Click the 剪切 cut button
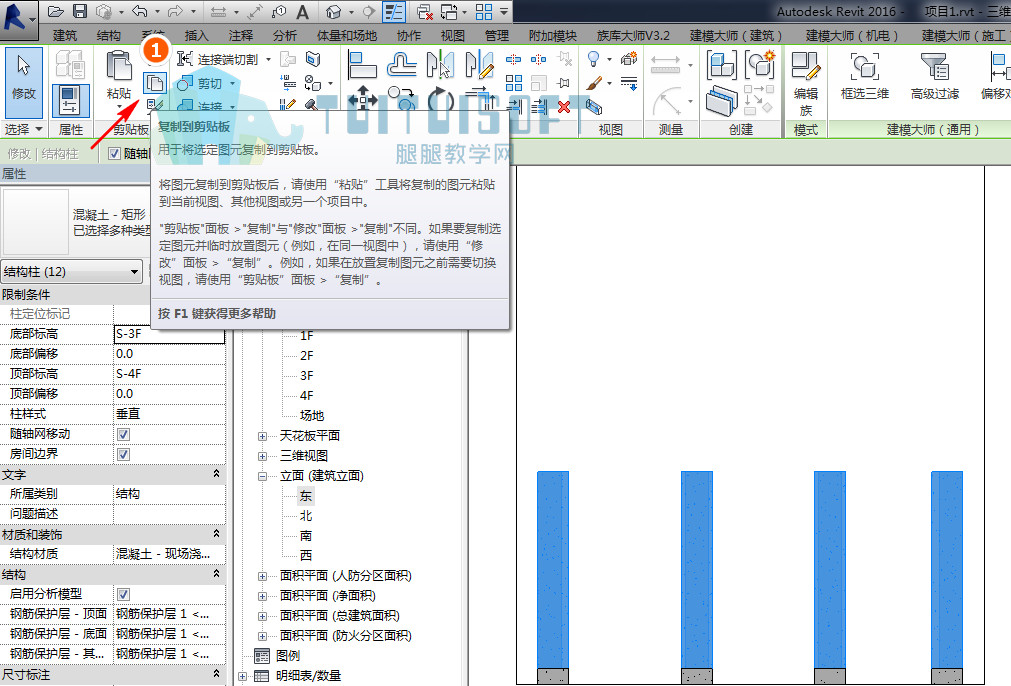 tap(205, 83)
